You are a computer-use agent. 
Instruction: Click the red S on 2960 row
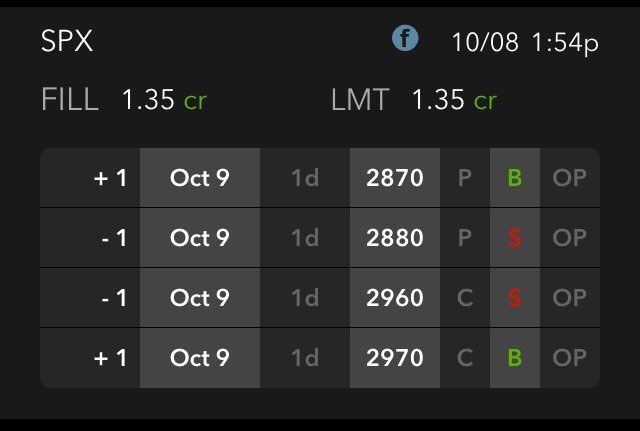pyautogui.click(x=515, y=297)
